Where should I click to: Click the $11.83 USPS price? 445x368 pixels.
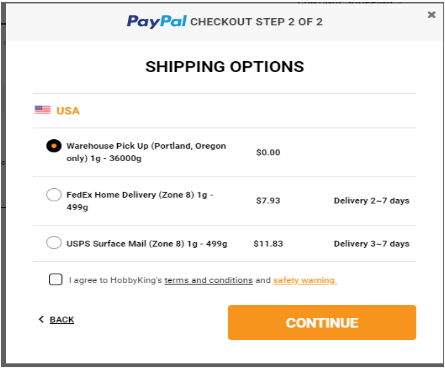click(268, 244)
